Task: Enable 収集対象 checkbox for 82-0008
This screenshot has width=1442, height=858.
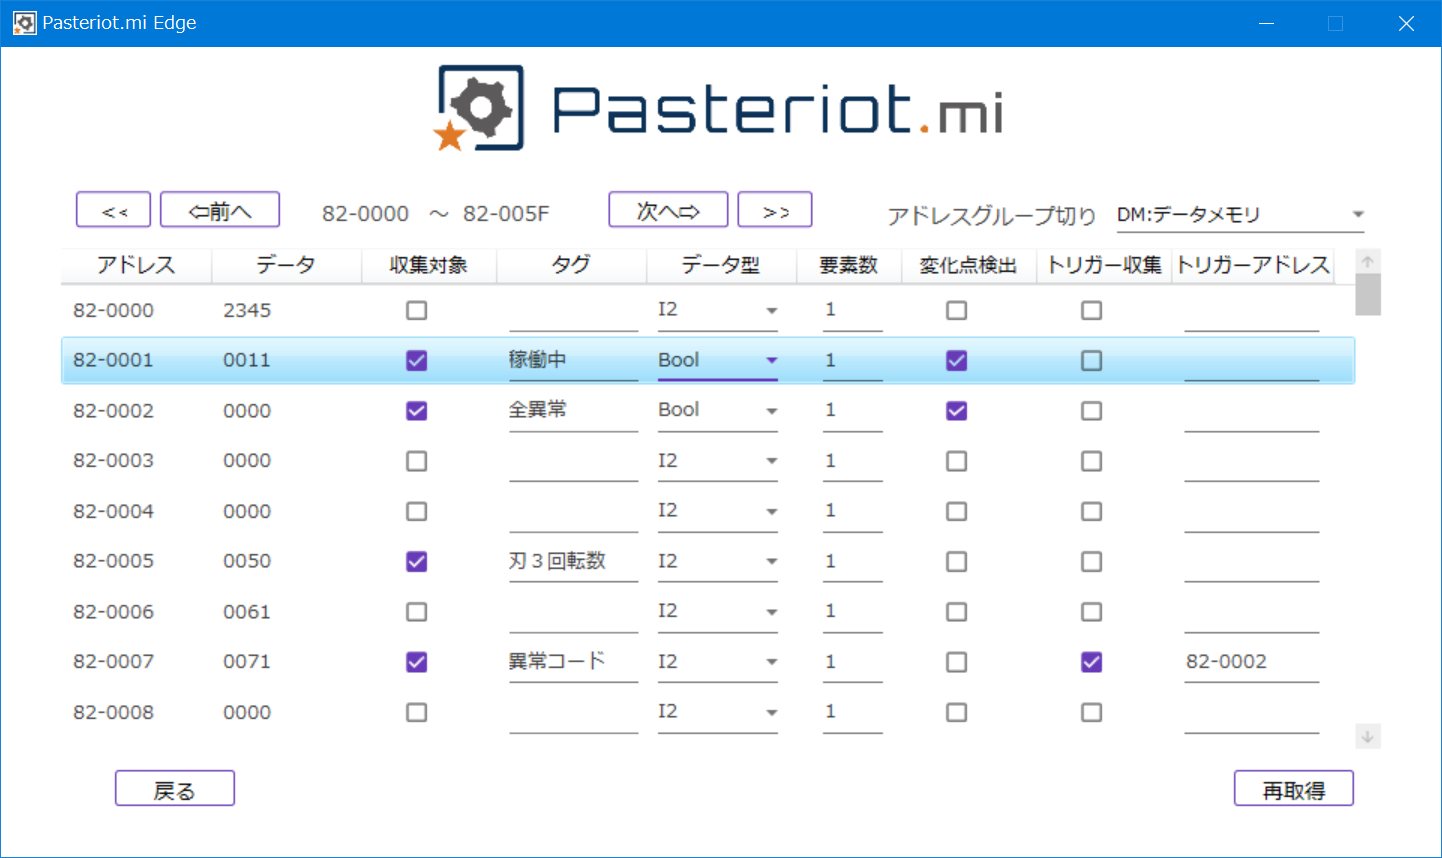Action: point(417,712)
